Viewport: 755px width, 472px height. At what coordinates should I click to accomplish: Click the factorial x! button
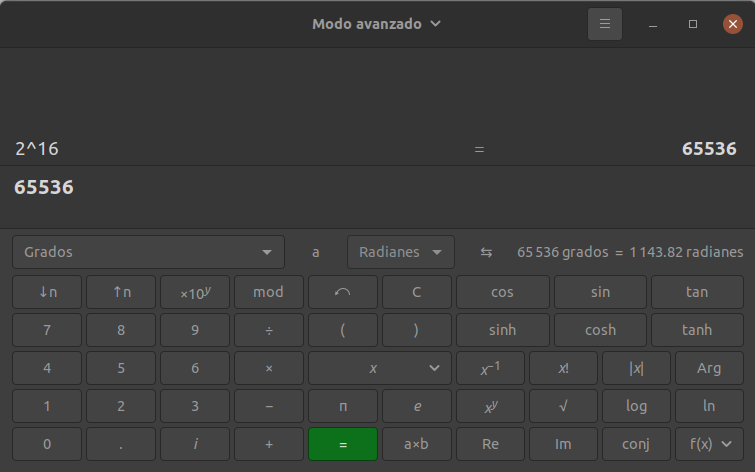coord(563,368)
